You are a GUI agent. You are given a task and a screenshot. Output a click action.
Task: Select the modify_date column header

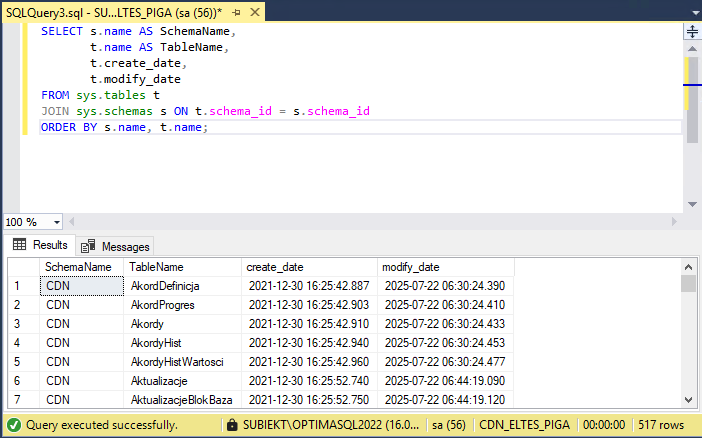pos(446,267)
